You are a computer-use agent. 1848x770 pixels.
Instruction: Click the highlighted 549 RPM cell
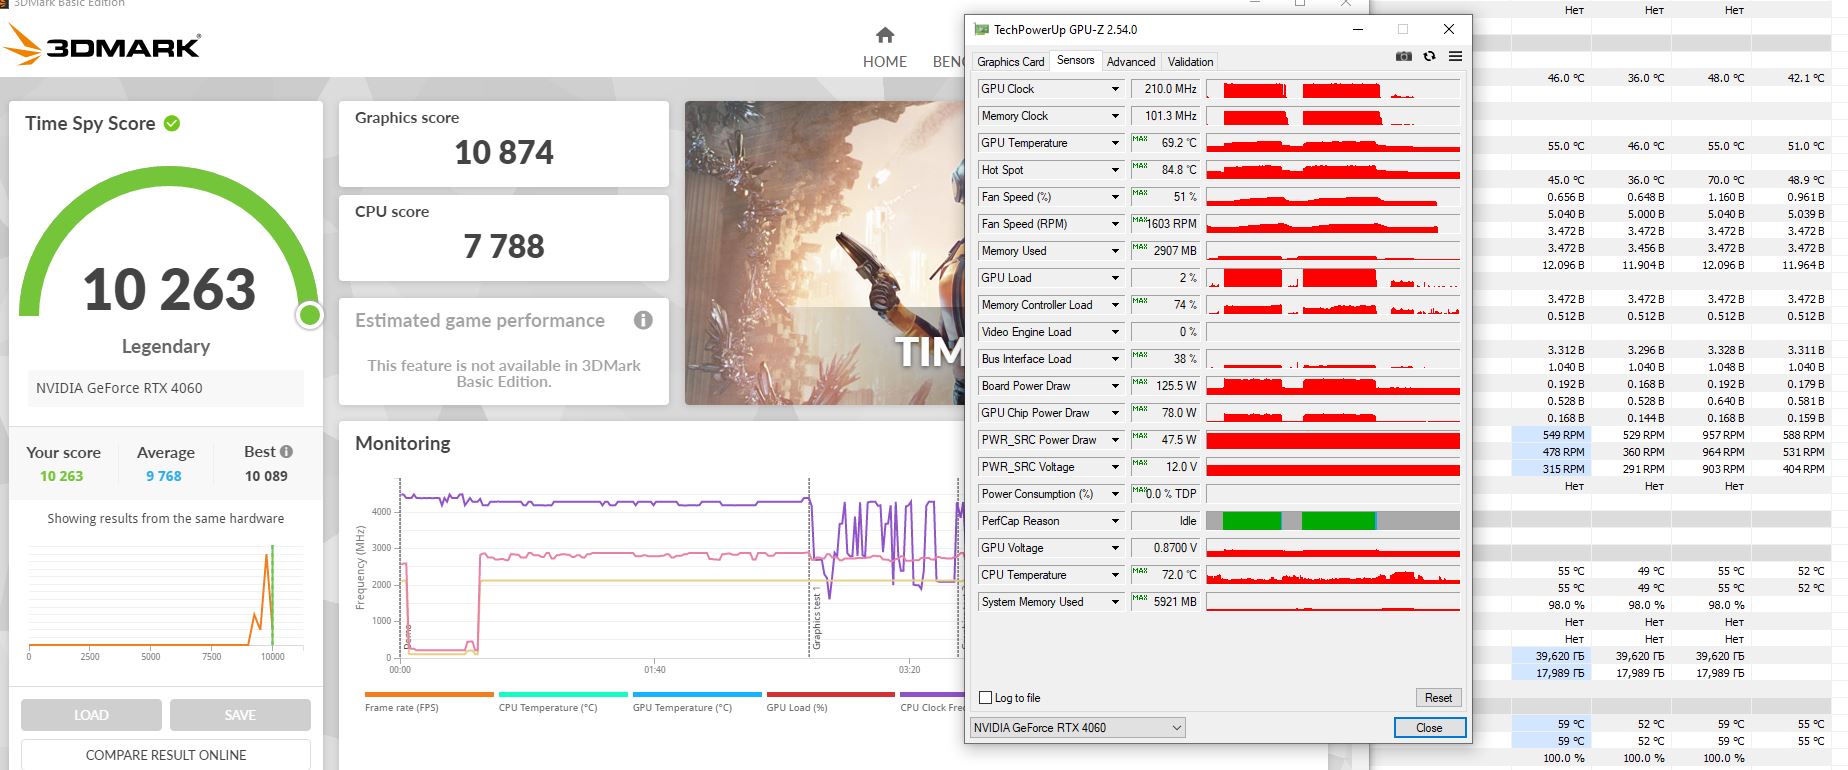(x=1549, y=435)
